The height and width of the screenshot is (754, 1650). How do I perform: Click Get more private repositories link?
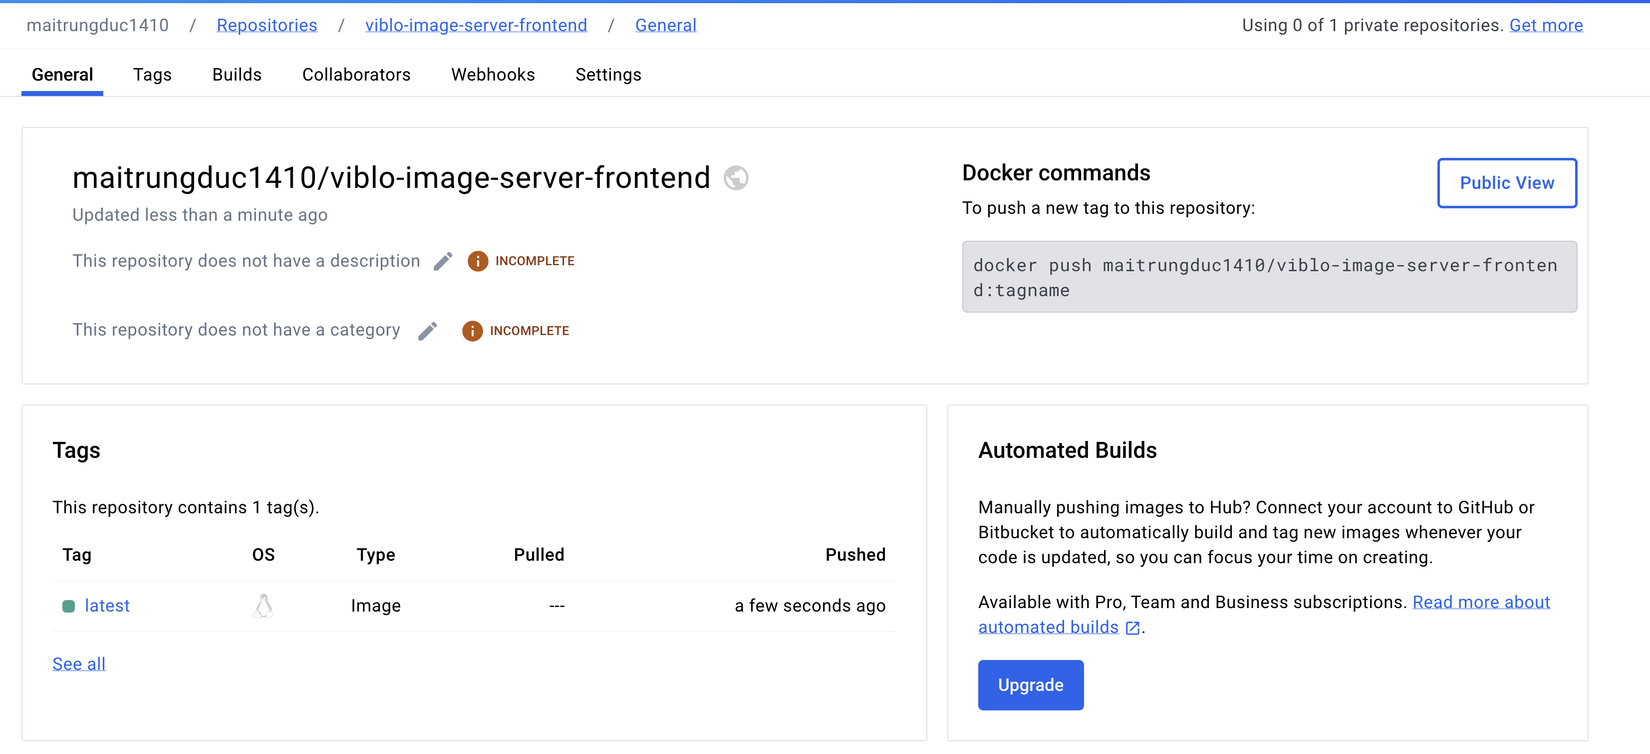(x=1545, y=25)
